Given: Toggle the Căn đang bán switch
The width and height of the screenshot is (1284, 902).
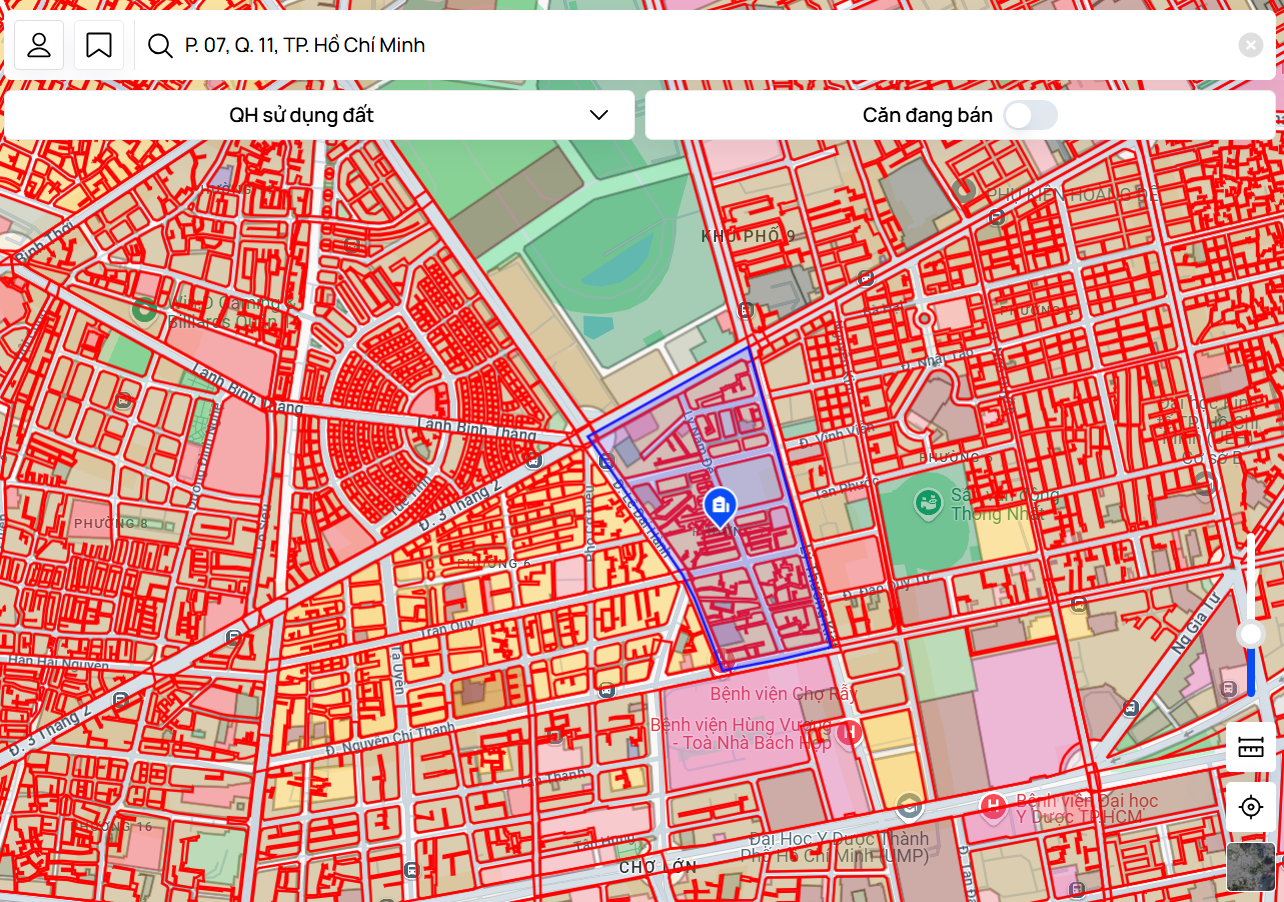Looking at the screenshot, I should pos(1030,115).
